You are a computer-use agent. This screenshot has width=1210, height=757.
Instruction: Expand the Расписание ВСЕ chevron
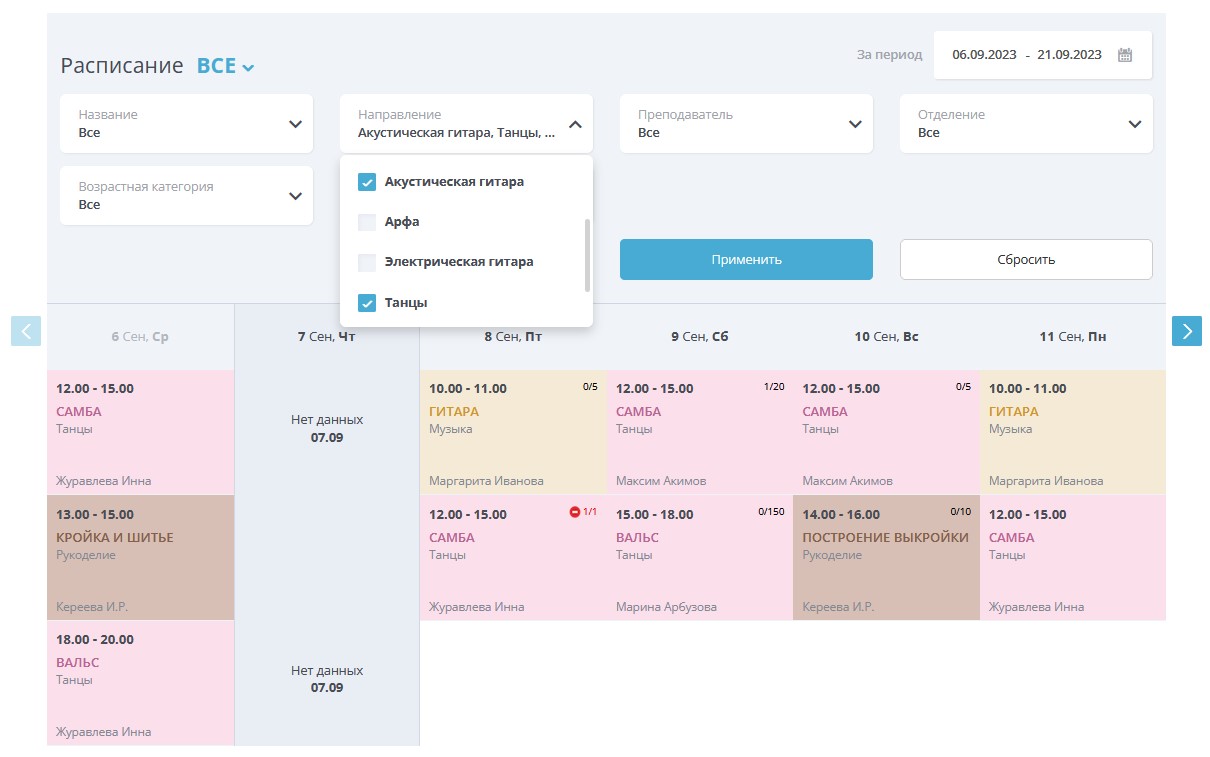248,68
